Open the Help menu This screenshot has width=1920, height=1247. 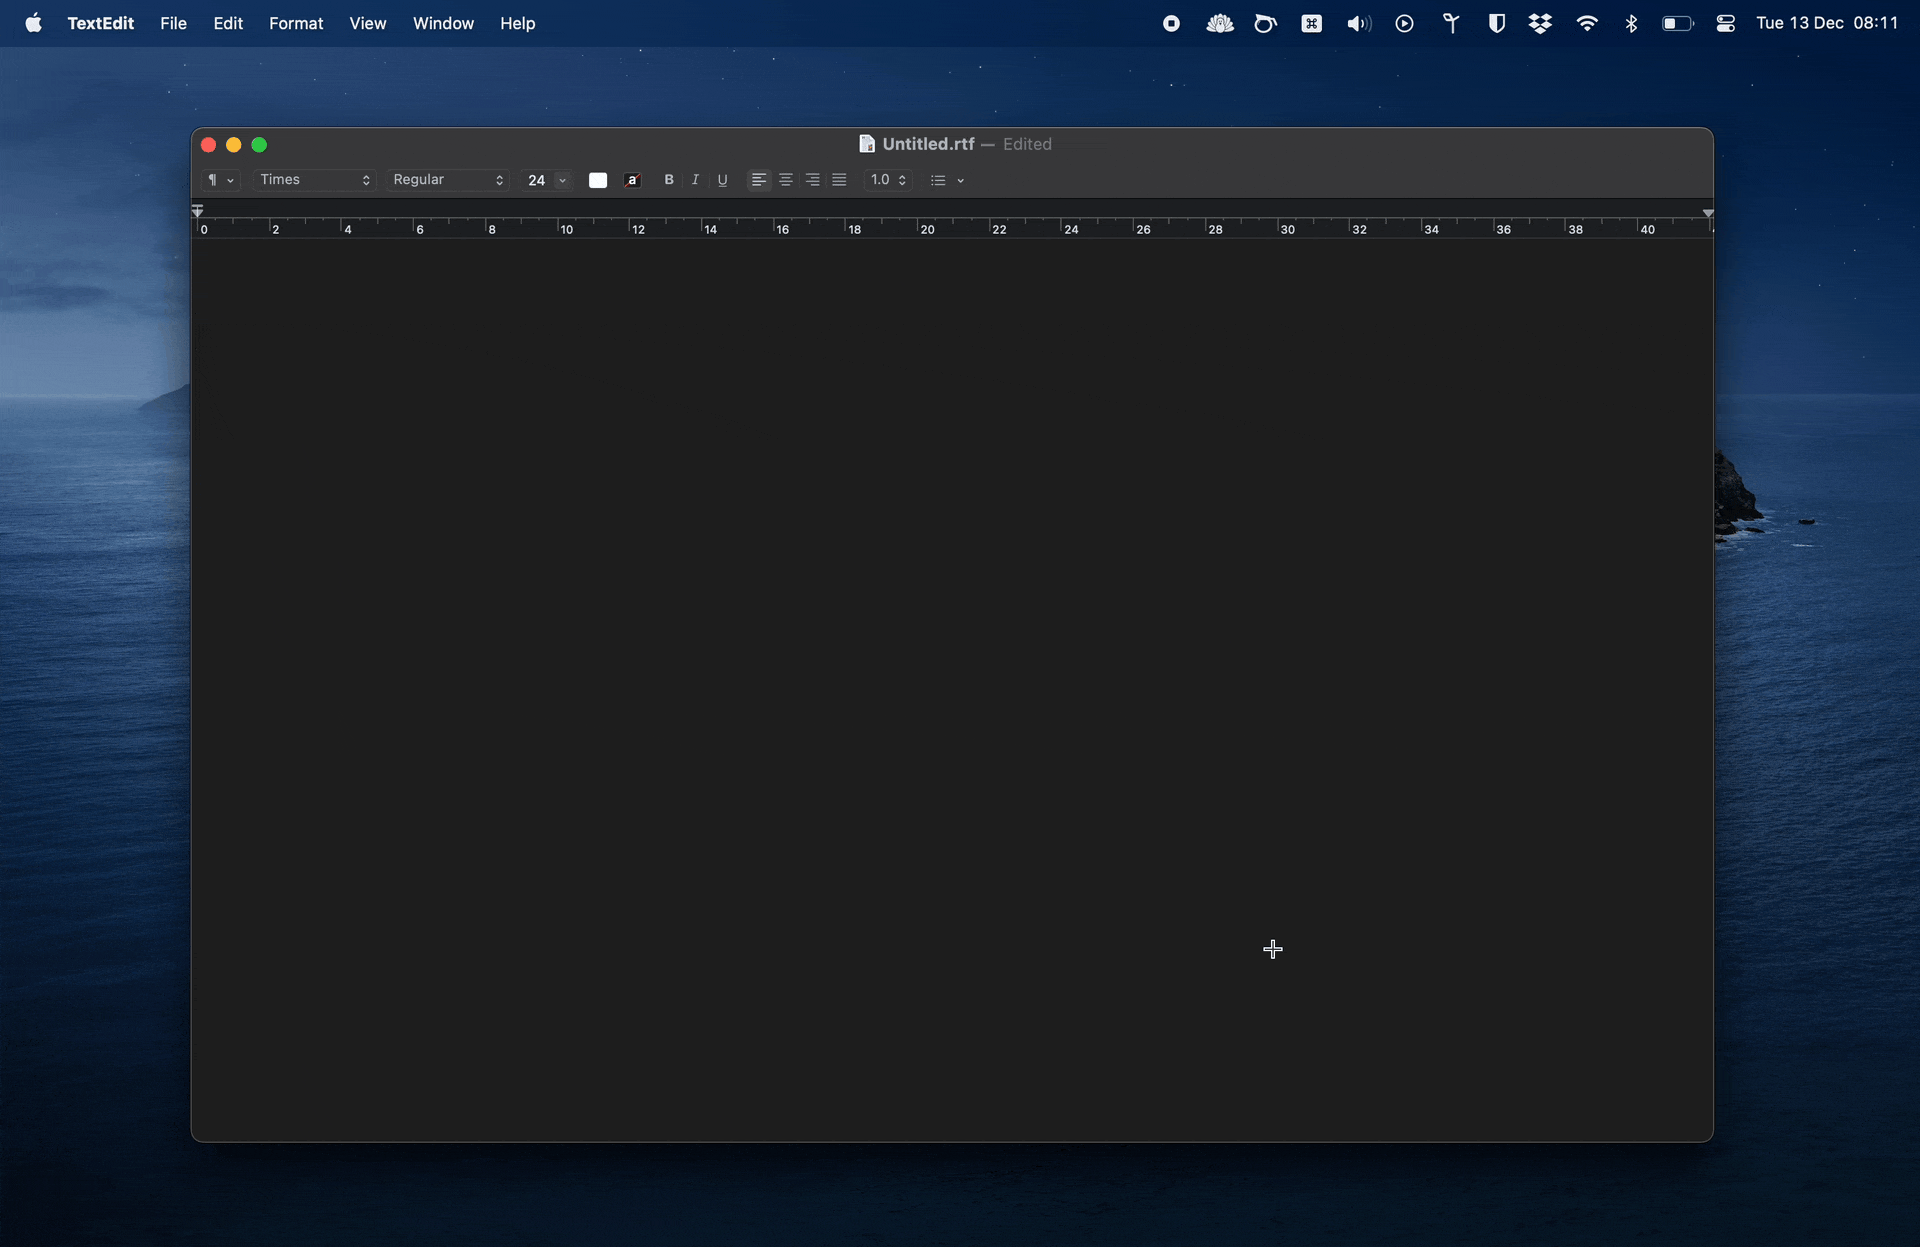[x=518, y=23]
